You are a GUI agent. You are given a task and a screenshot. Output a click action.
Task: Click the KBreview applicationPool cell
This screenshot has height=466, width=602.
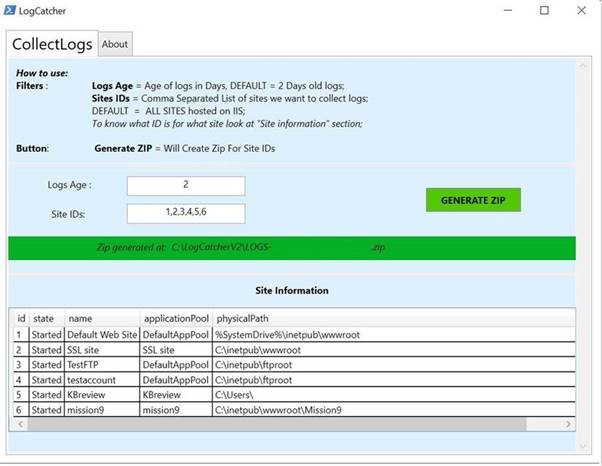click(x=176, y=395)
